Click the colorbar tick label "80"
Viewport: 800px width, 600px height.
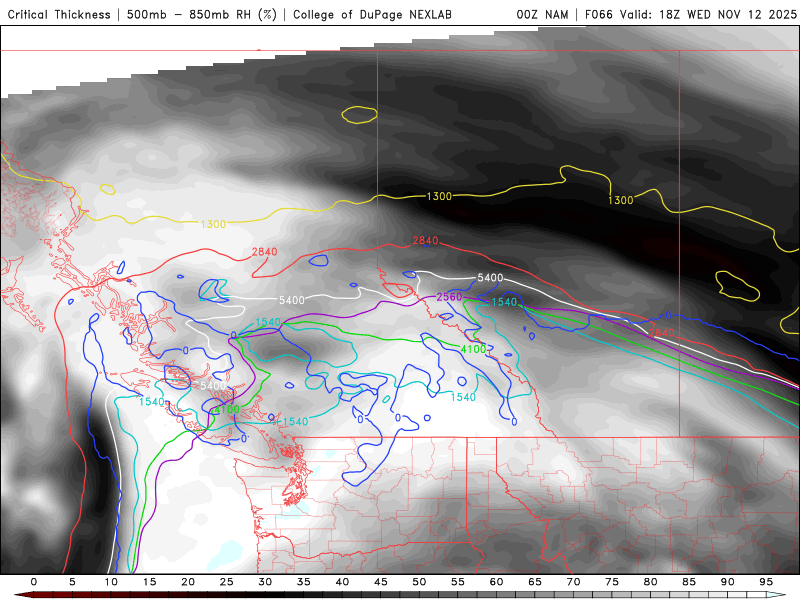tap(651, 582)
